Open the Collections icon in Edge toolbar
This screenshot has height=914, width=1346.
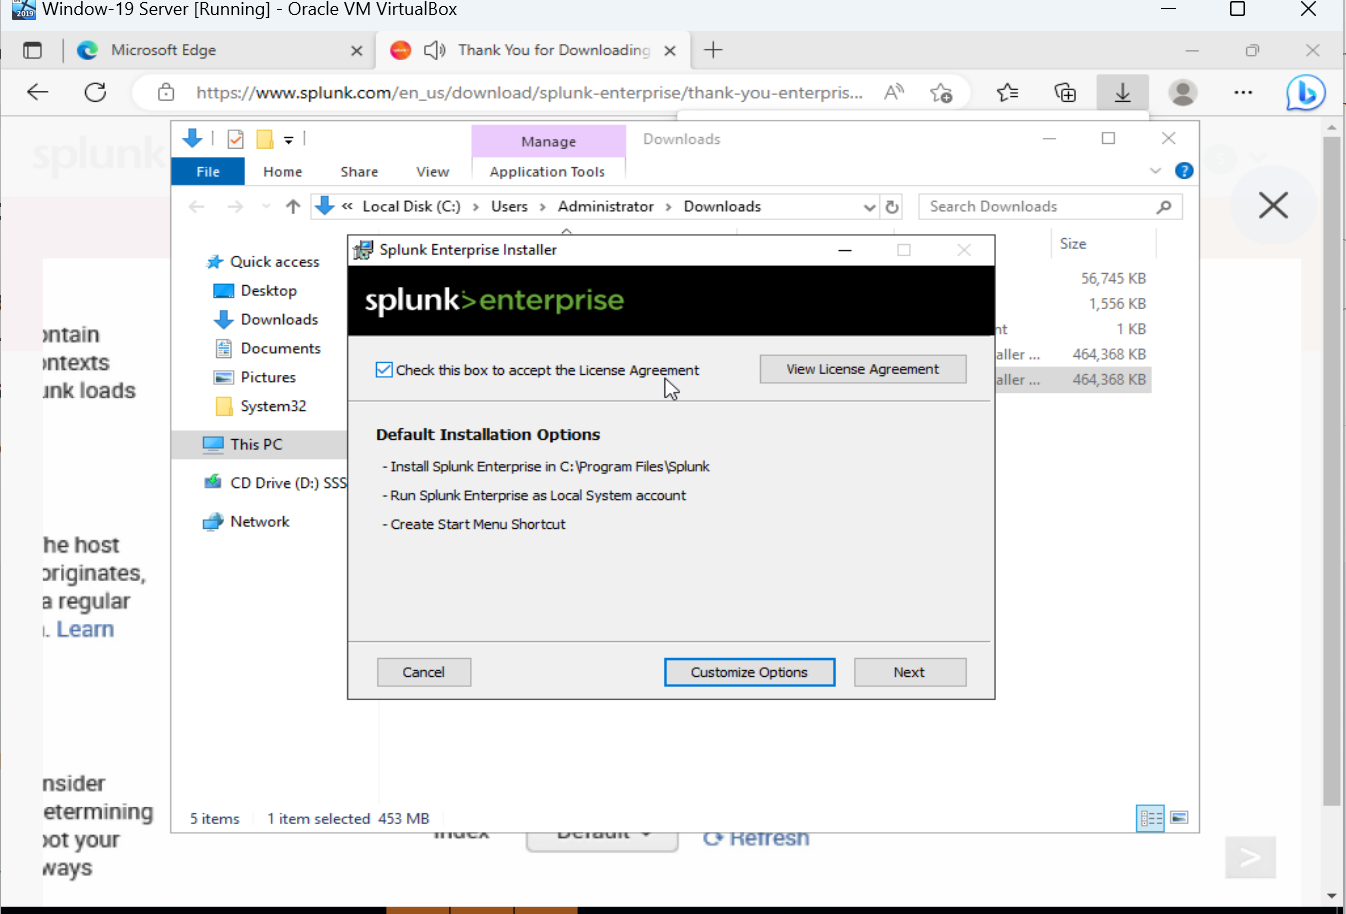[x=1065, y=93]
